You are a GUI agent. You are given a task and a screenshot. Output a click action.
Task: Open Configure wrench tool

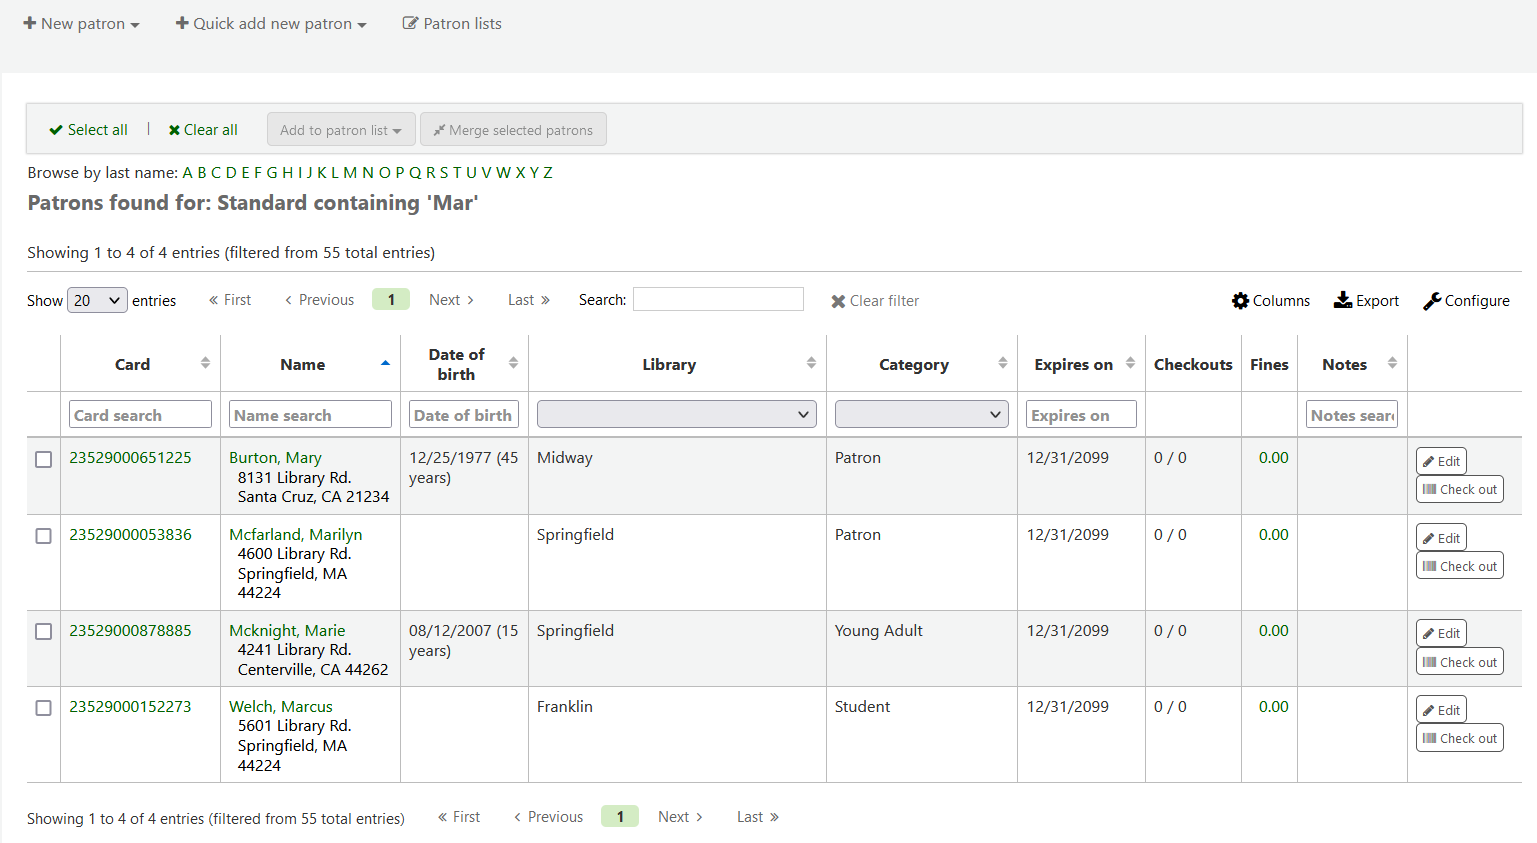(1432, 301)
